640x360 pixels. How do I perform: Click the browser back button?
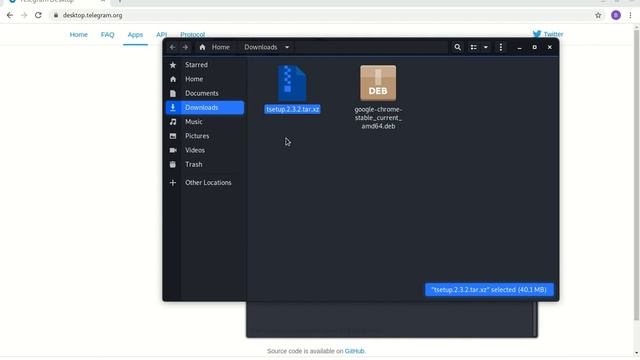[10, 15]
